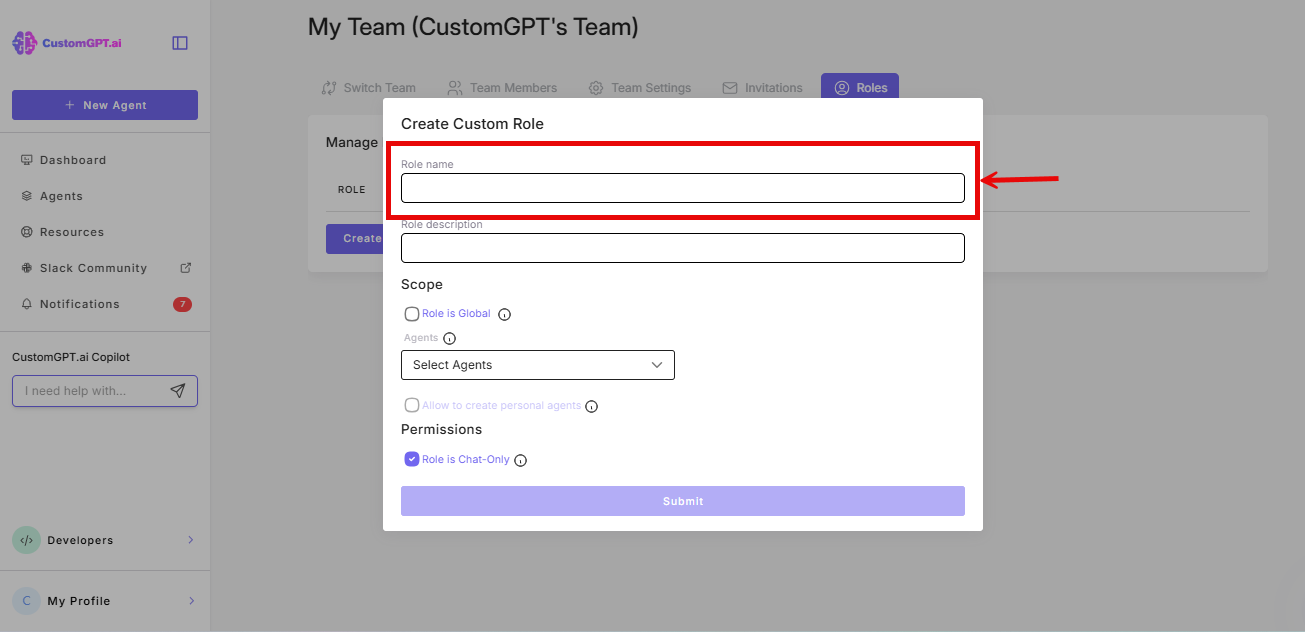
Task: Submit the new custom role
Action: pyautogui.click(x=682, y=500)
